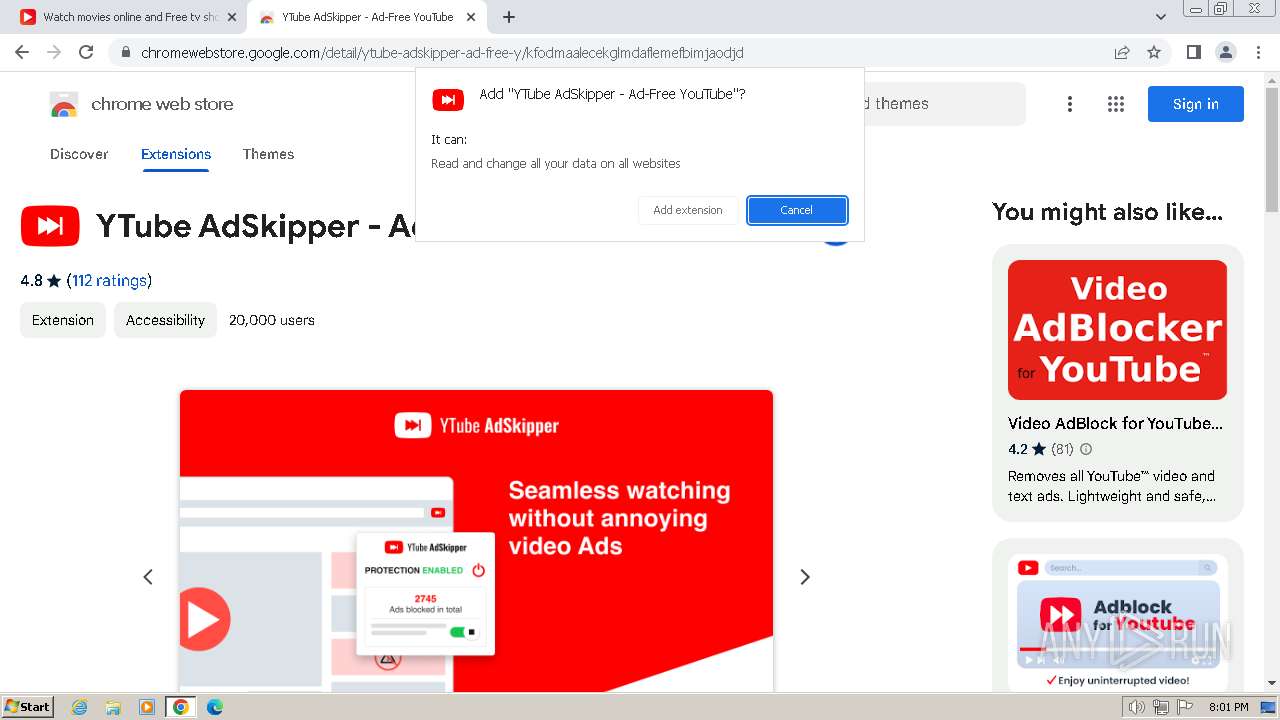Close the 'Watch movies online' tab
Screen dimensions: 1280x720
pos(232,17)
